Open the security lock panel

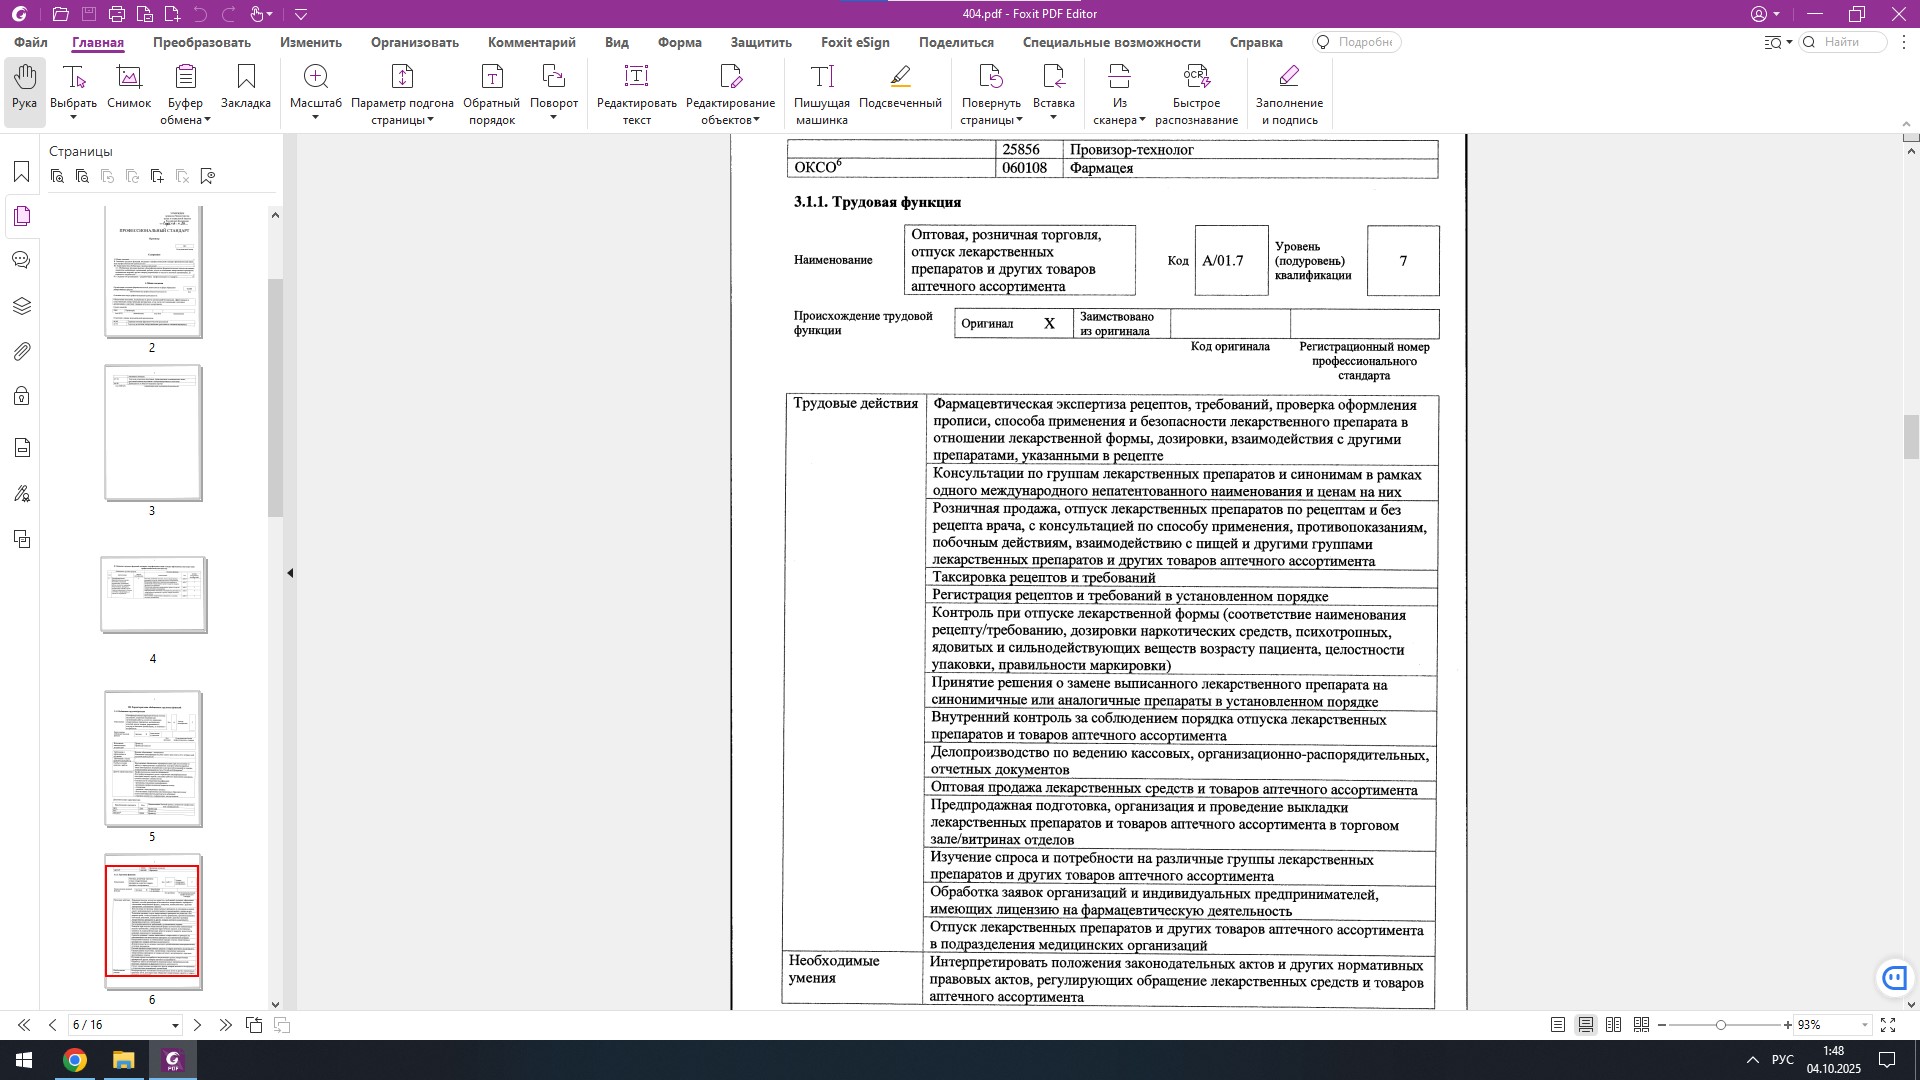coord(21,397)
